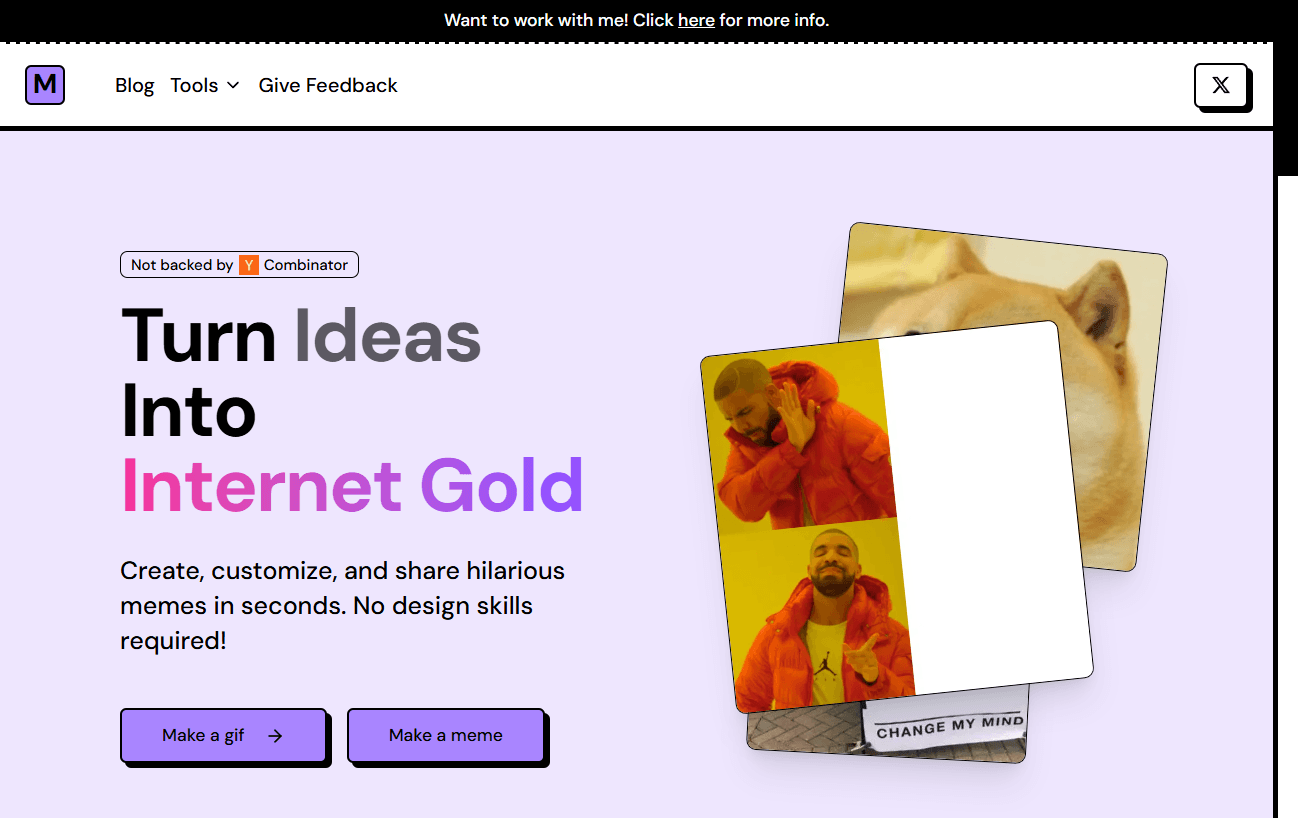Click the orange Y Combinator logo icon

pyautogui.click(x=249, y=265)
